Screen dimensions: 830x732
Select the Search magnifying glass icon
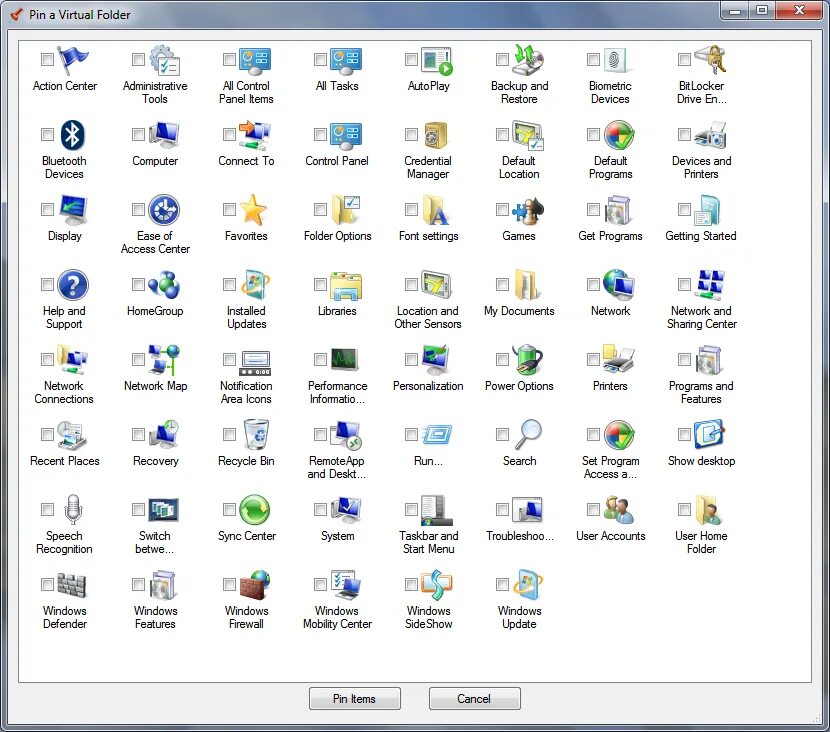(x=529, y=435)
